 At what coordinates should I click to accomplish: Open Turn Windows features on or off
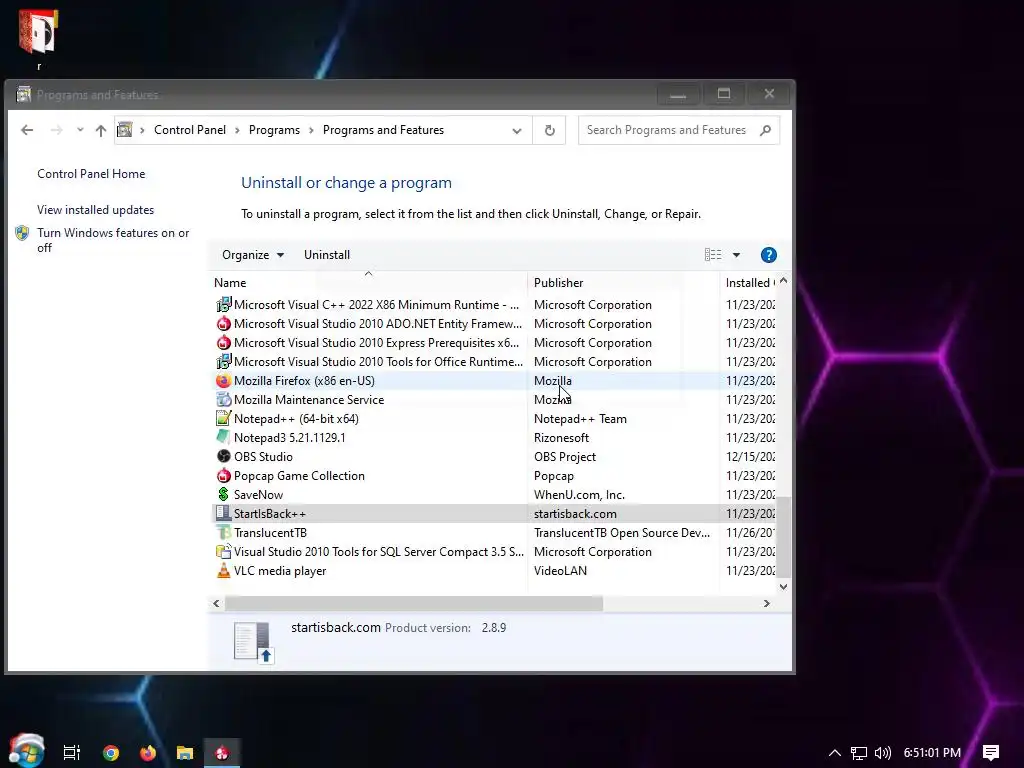point(113,240)
